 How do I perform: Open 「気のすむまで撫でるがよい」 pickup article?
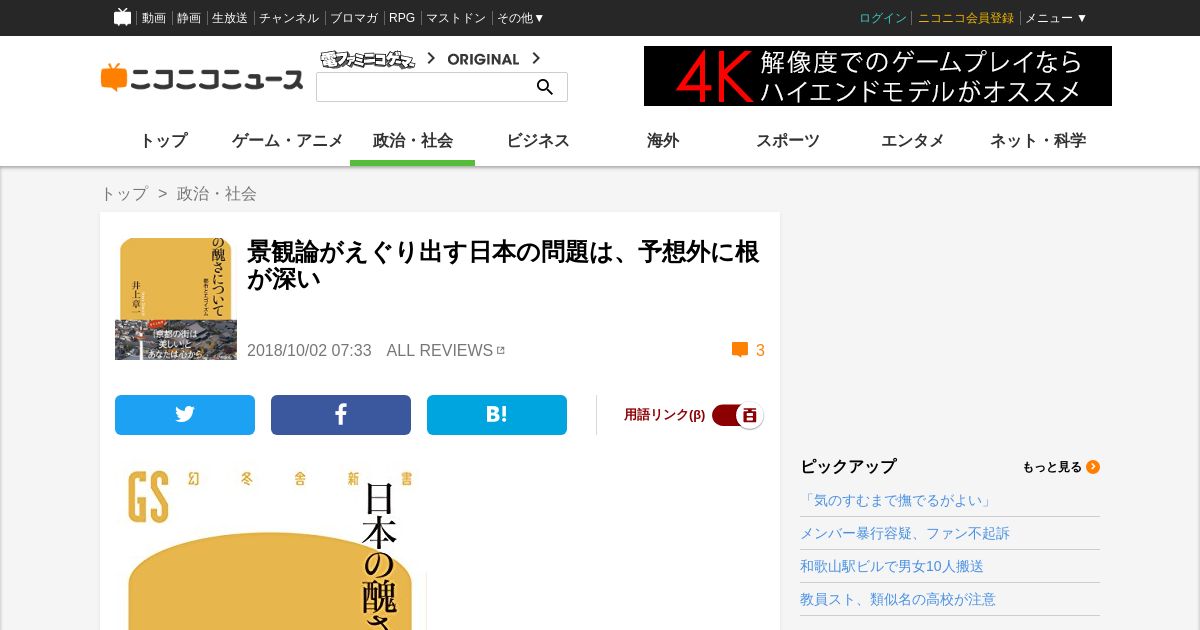(x=897, y=500)
